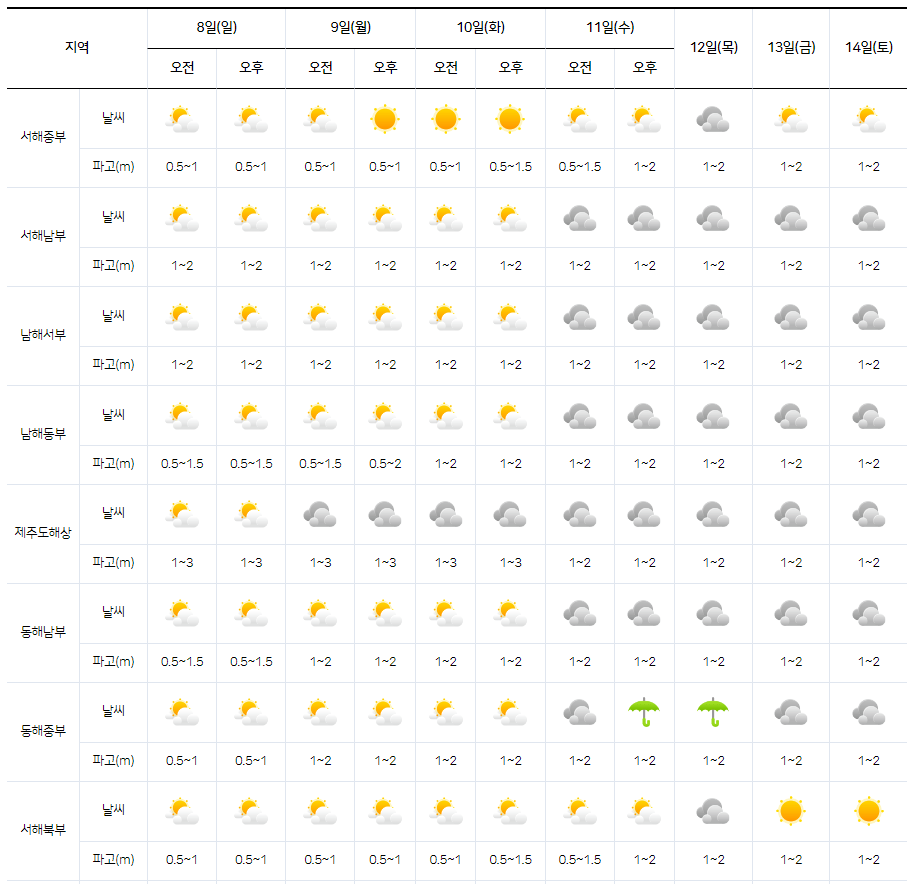Click 서해남부 partly cloudy icon for 10일 오후
This screenshot has height=884, width=914.
click(x=510, y=219)
